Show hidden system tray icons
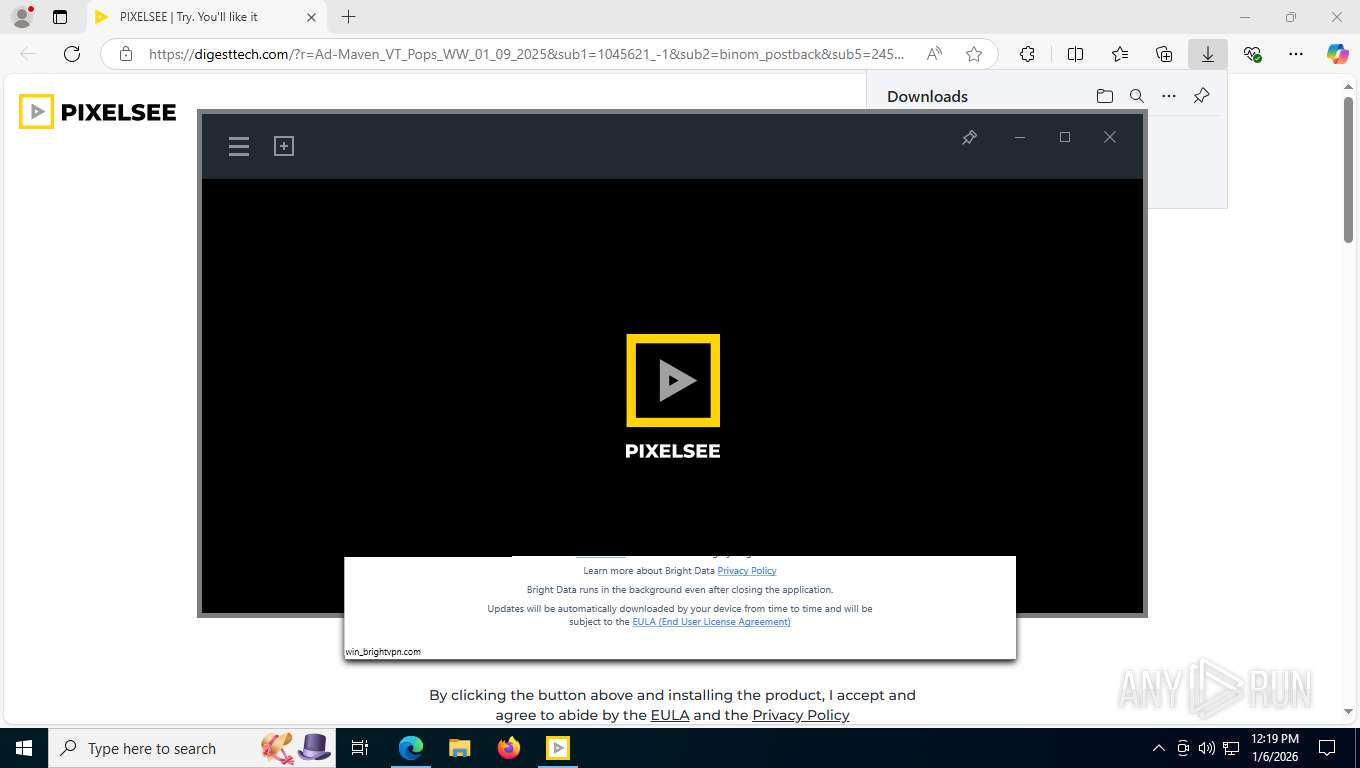 [x=1159, y=748]
